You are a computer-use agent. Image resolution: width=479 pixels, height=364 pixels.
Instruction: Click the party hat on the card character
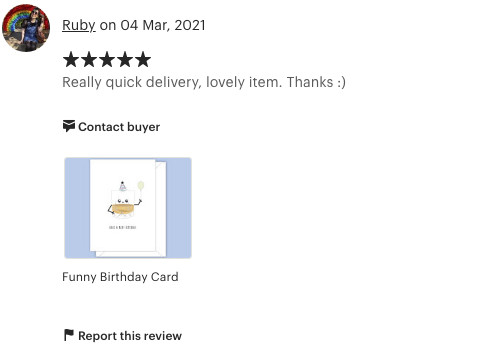tap(122, 186)
